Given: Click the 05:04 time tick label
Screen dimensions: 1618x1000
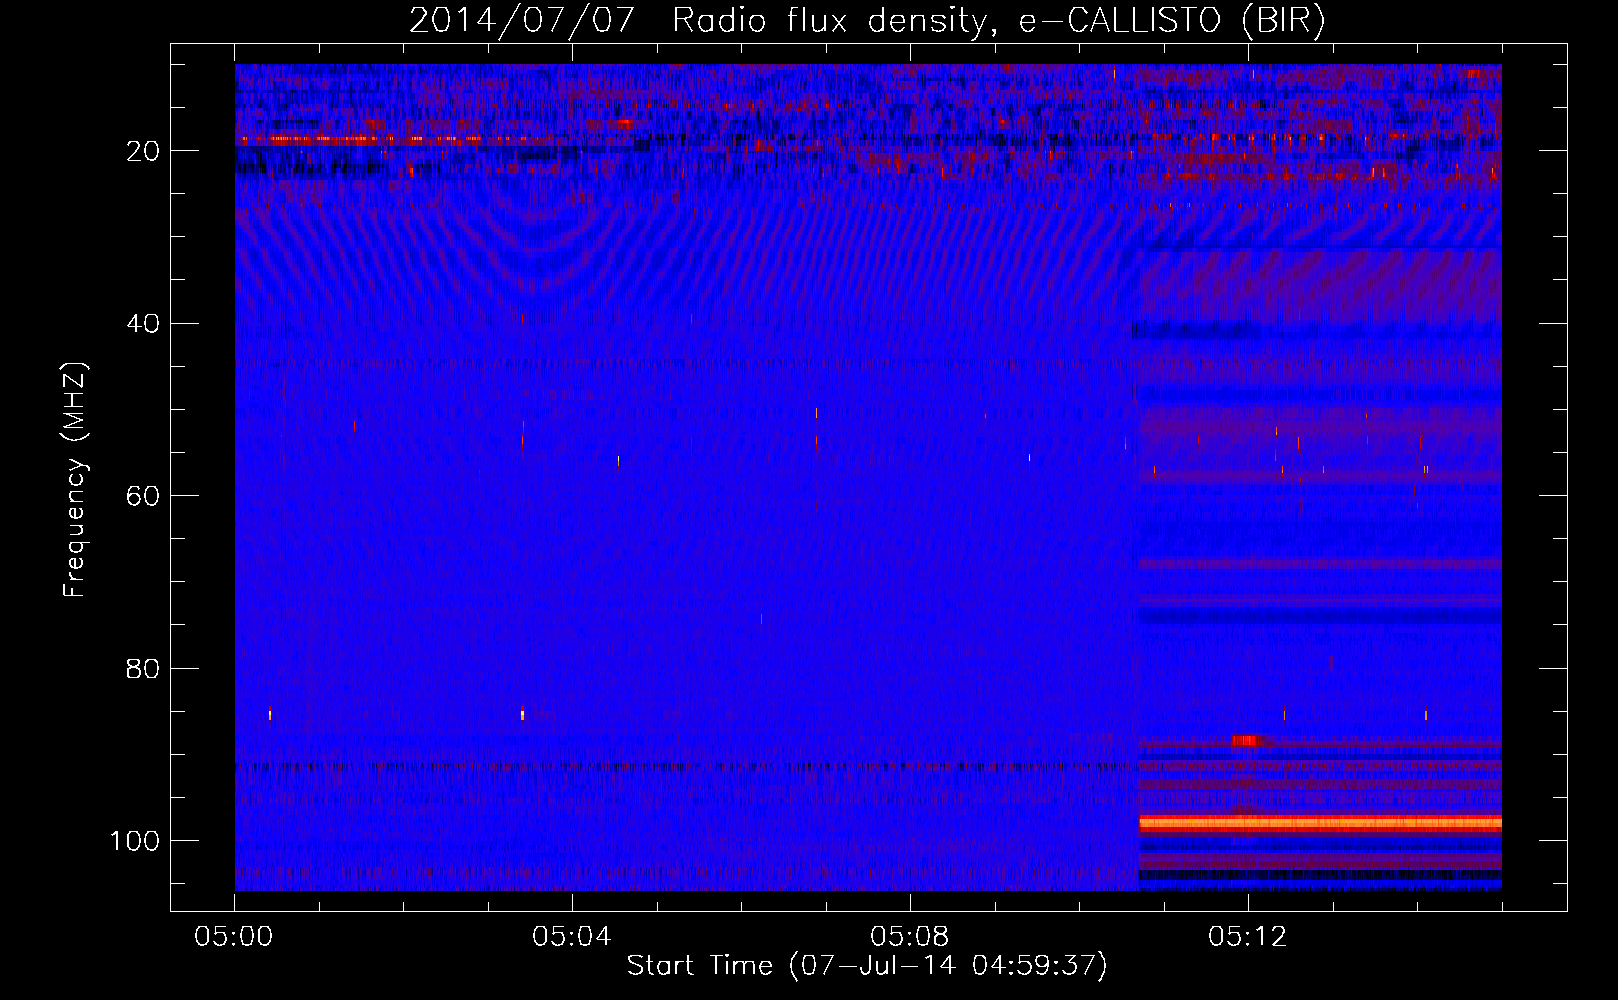Looking at the screenshot, I should tap(572, 937).
